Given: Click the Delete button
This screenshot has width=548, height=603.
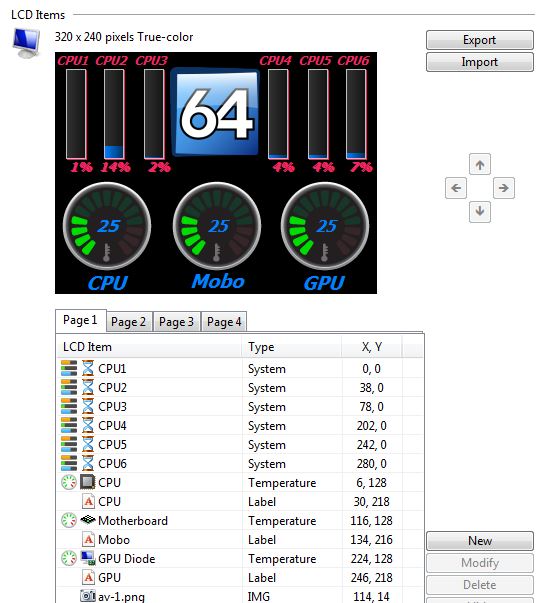Looking at the screenshot, I should coord(480,585).
